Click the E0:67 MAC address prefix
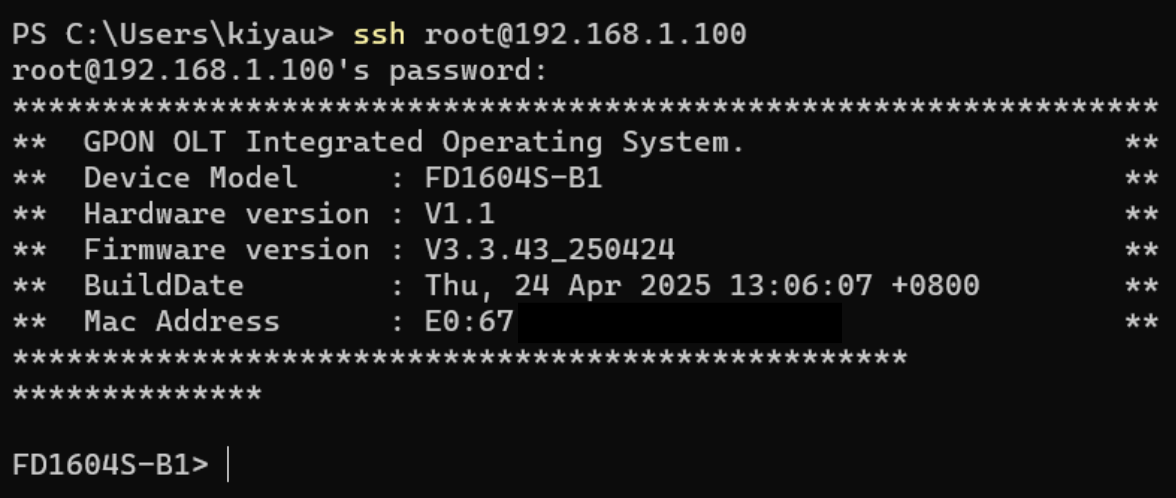1176x498 pixels. coord(468,322)
